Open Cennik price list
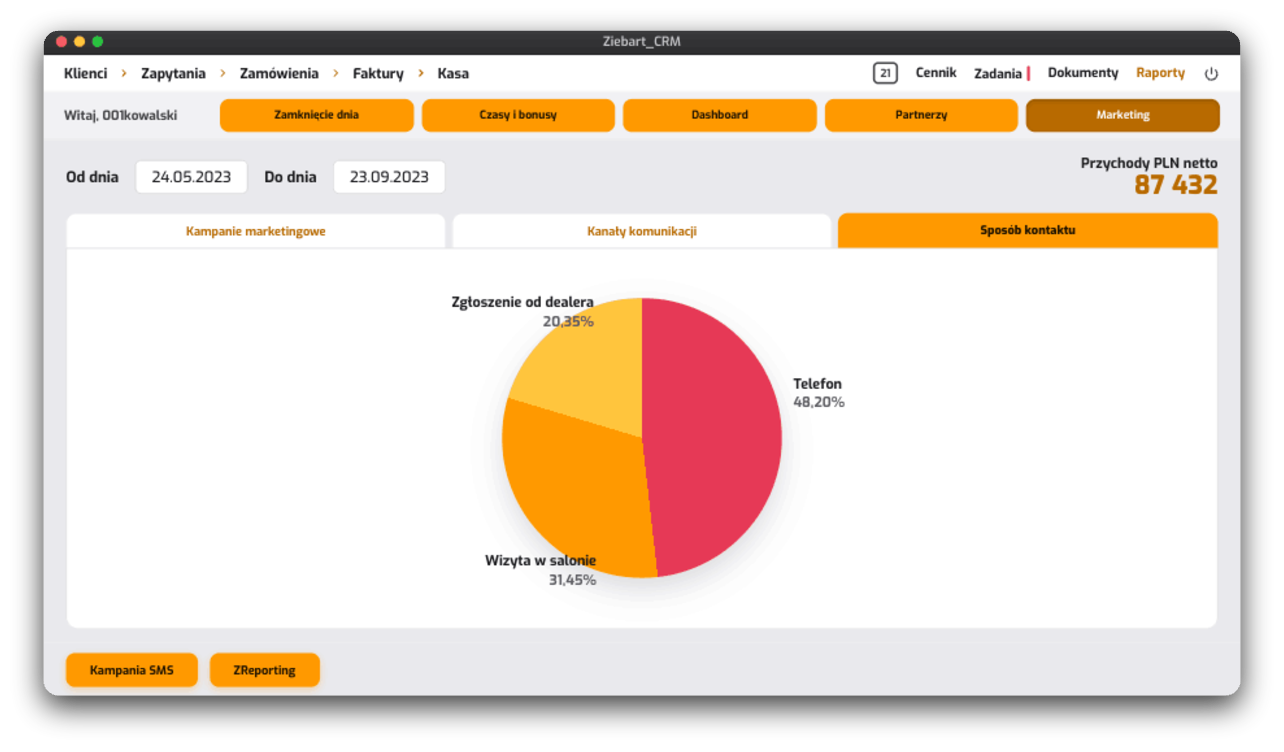Viewport: 1284px width, 752px height. (936, 73)
